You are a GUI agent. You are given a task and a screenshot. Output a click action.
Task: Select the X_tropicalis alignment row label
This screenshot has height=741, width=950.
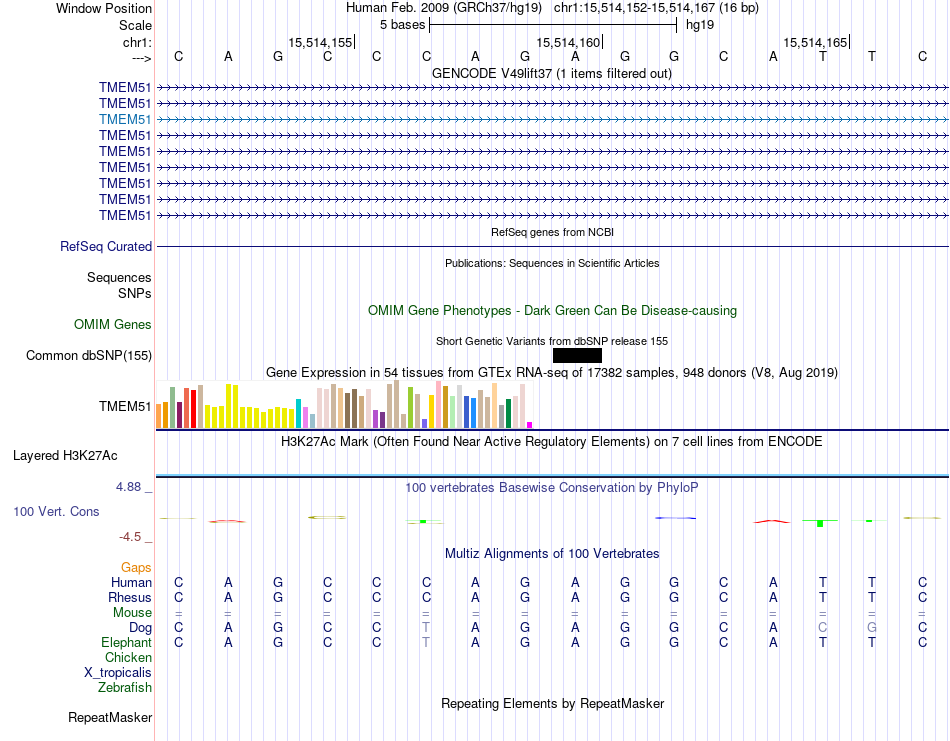click(x=118, y=673)
